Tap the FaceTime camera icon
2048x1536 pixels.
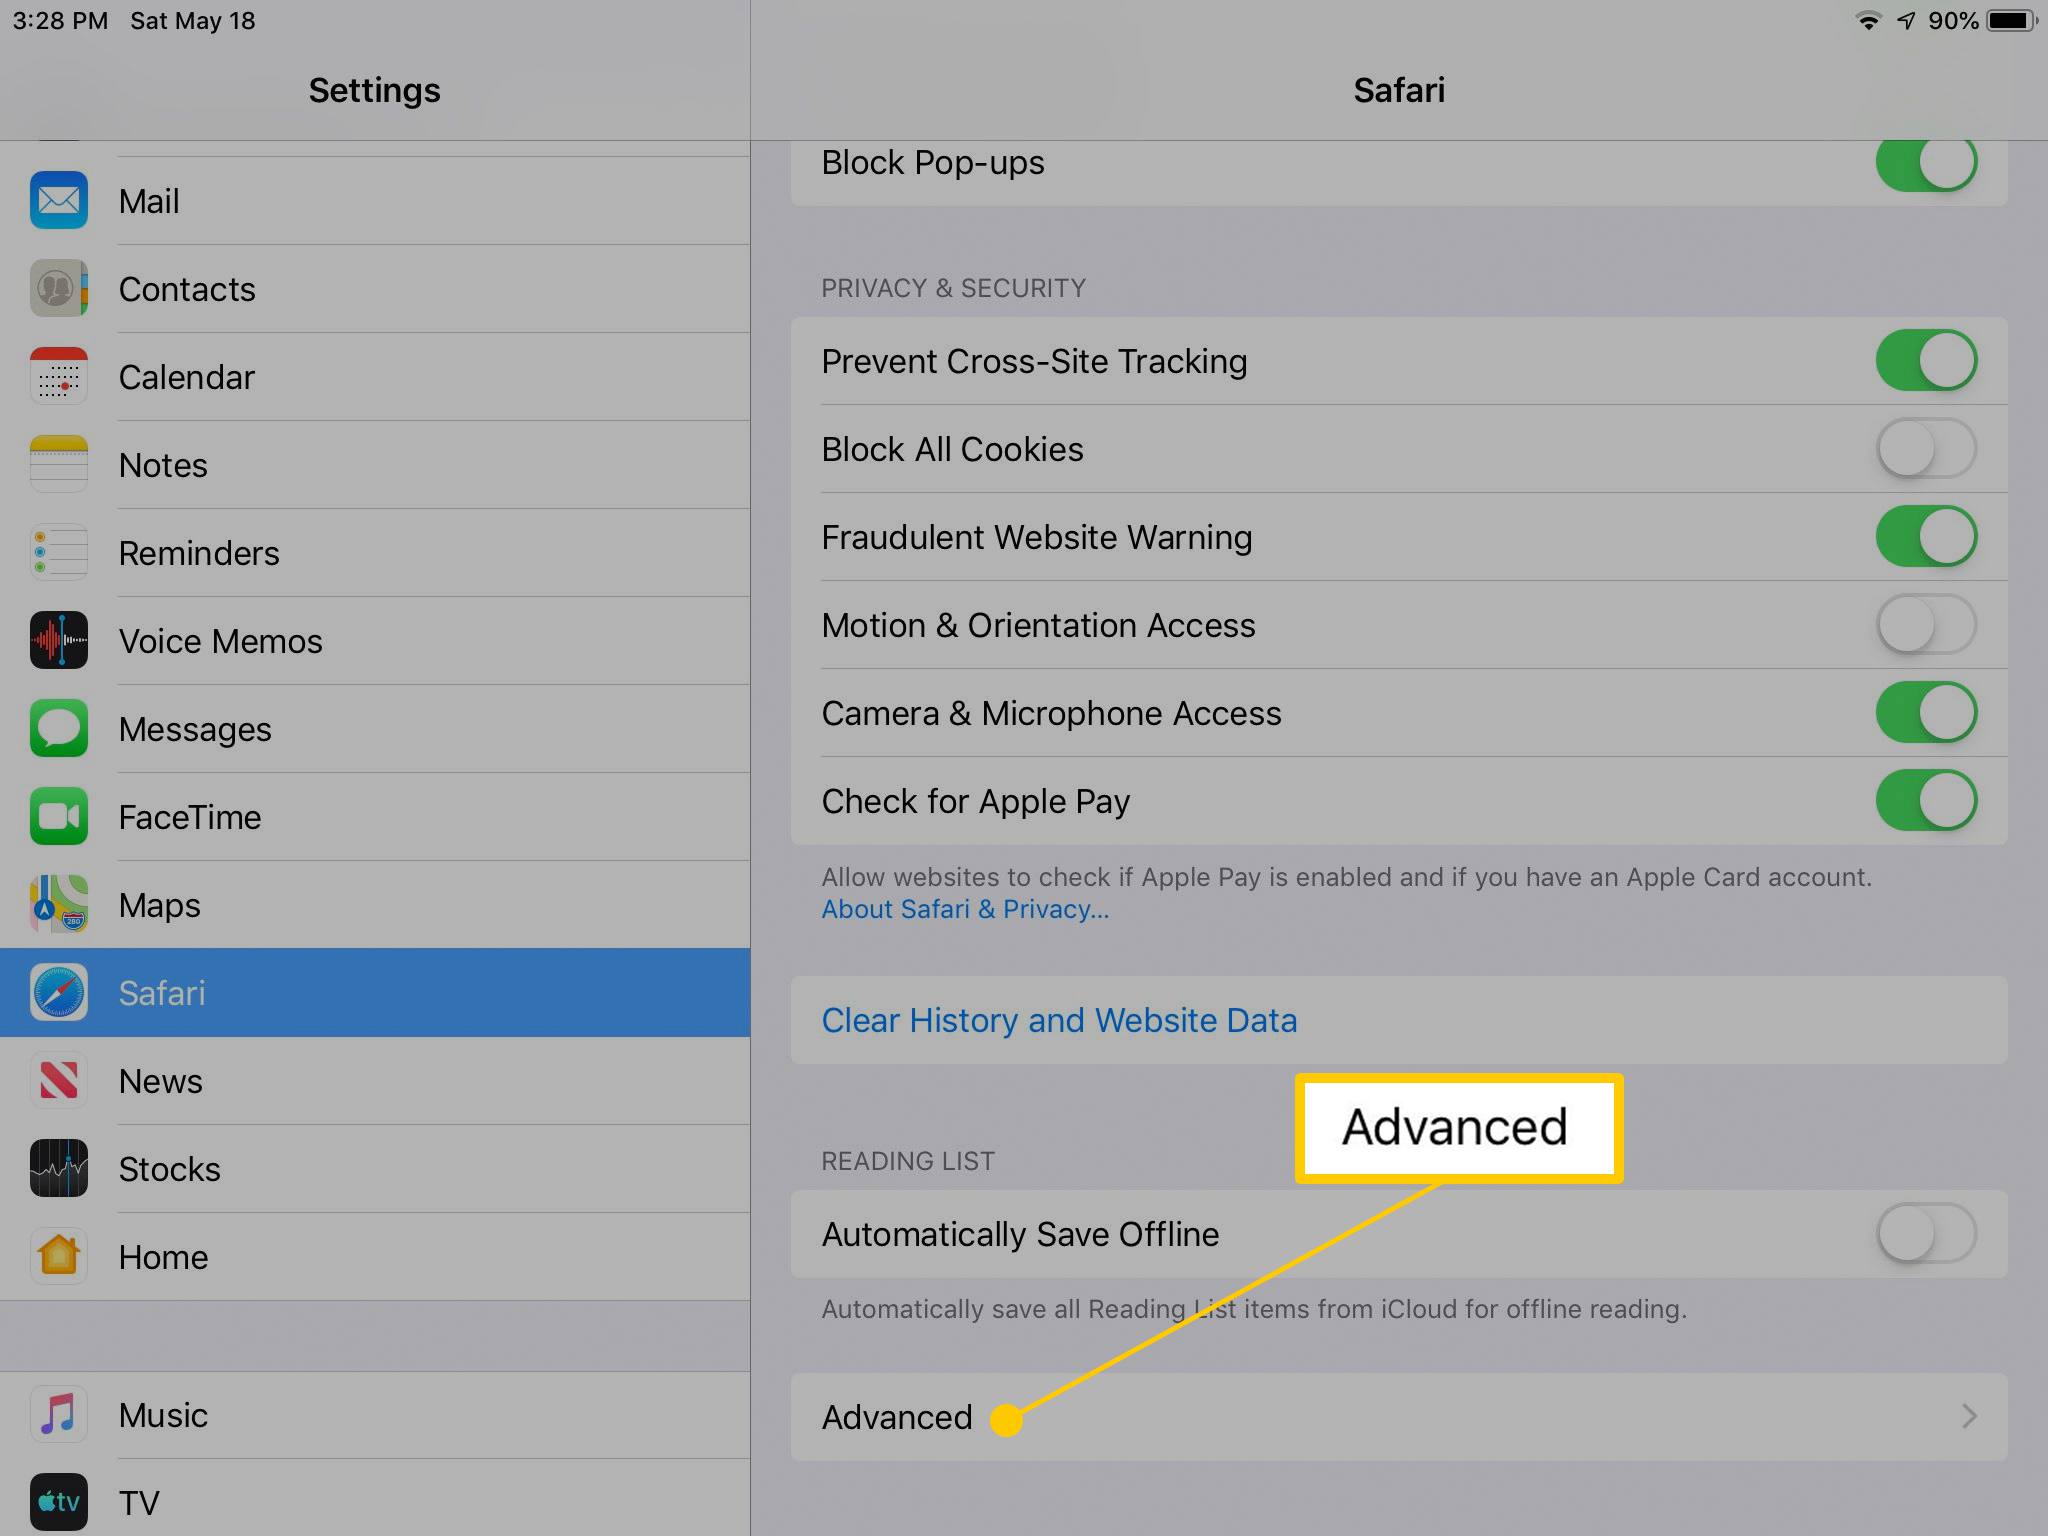59,817
